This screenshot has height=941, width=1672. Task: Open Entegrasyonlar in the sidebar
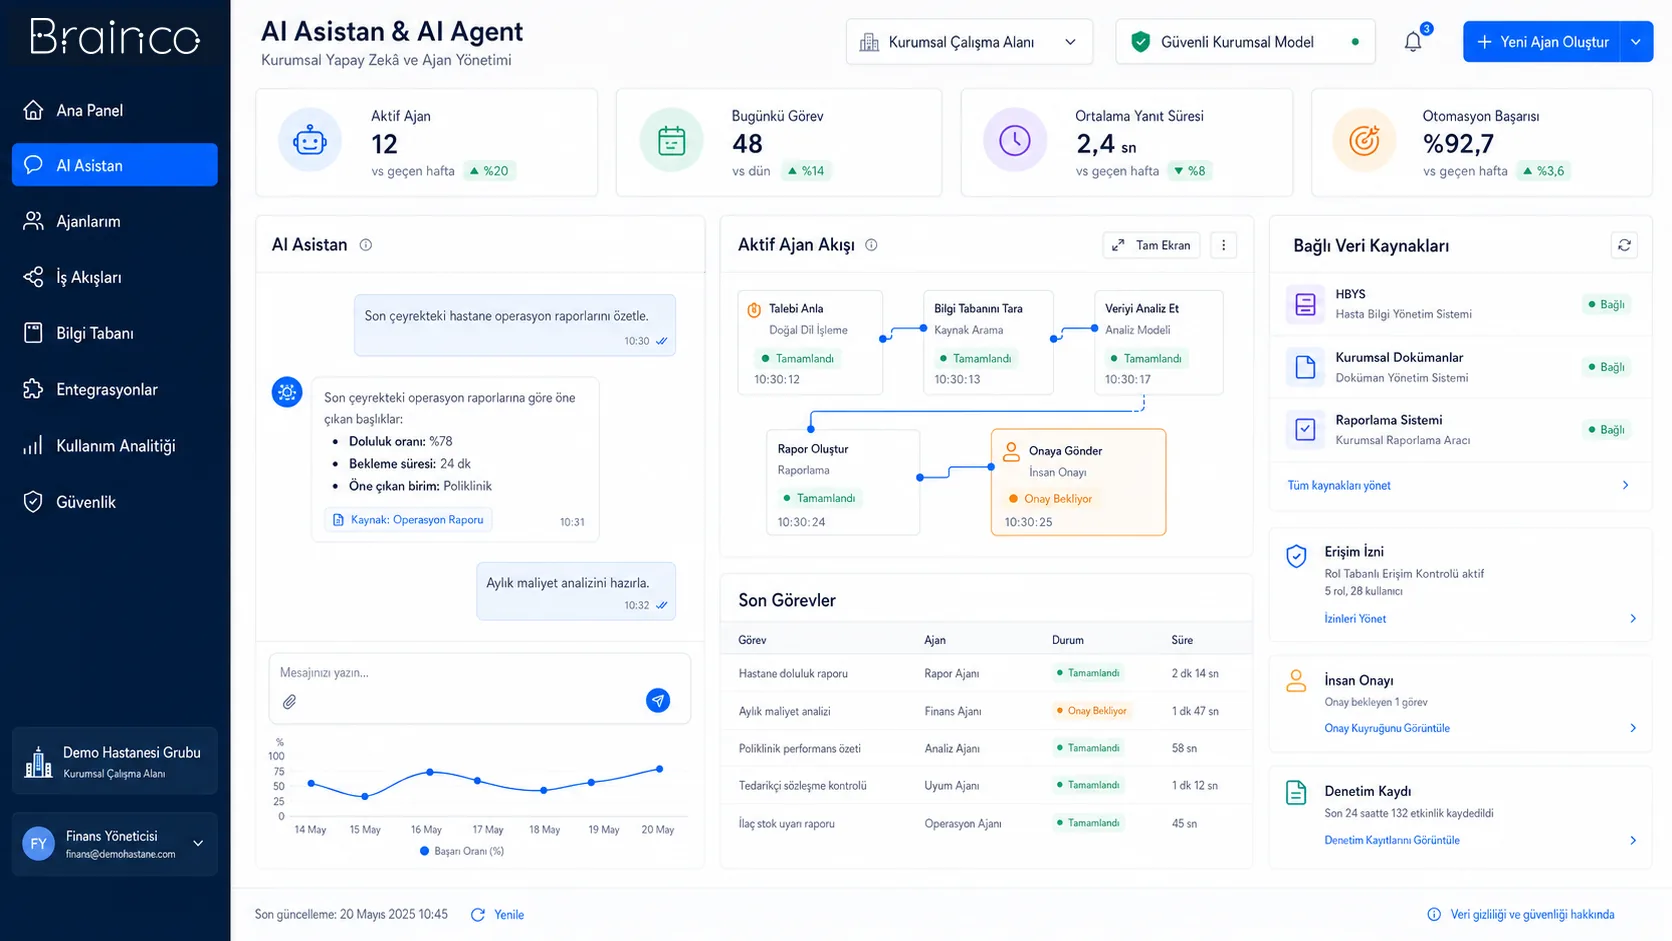114,389
